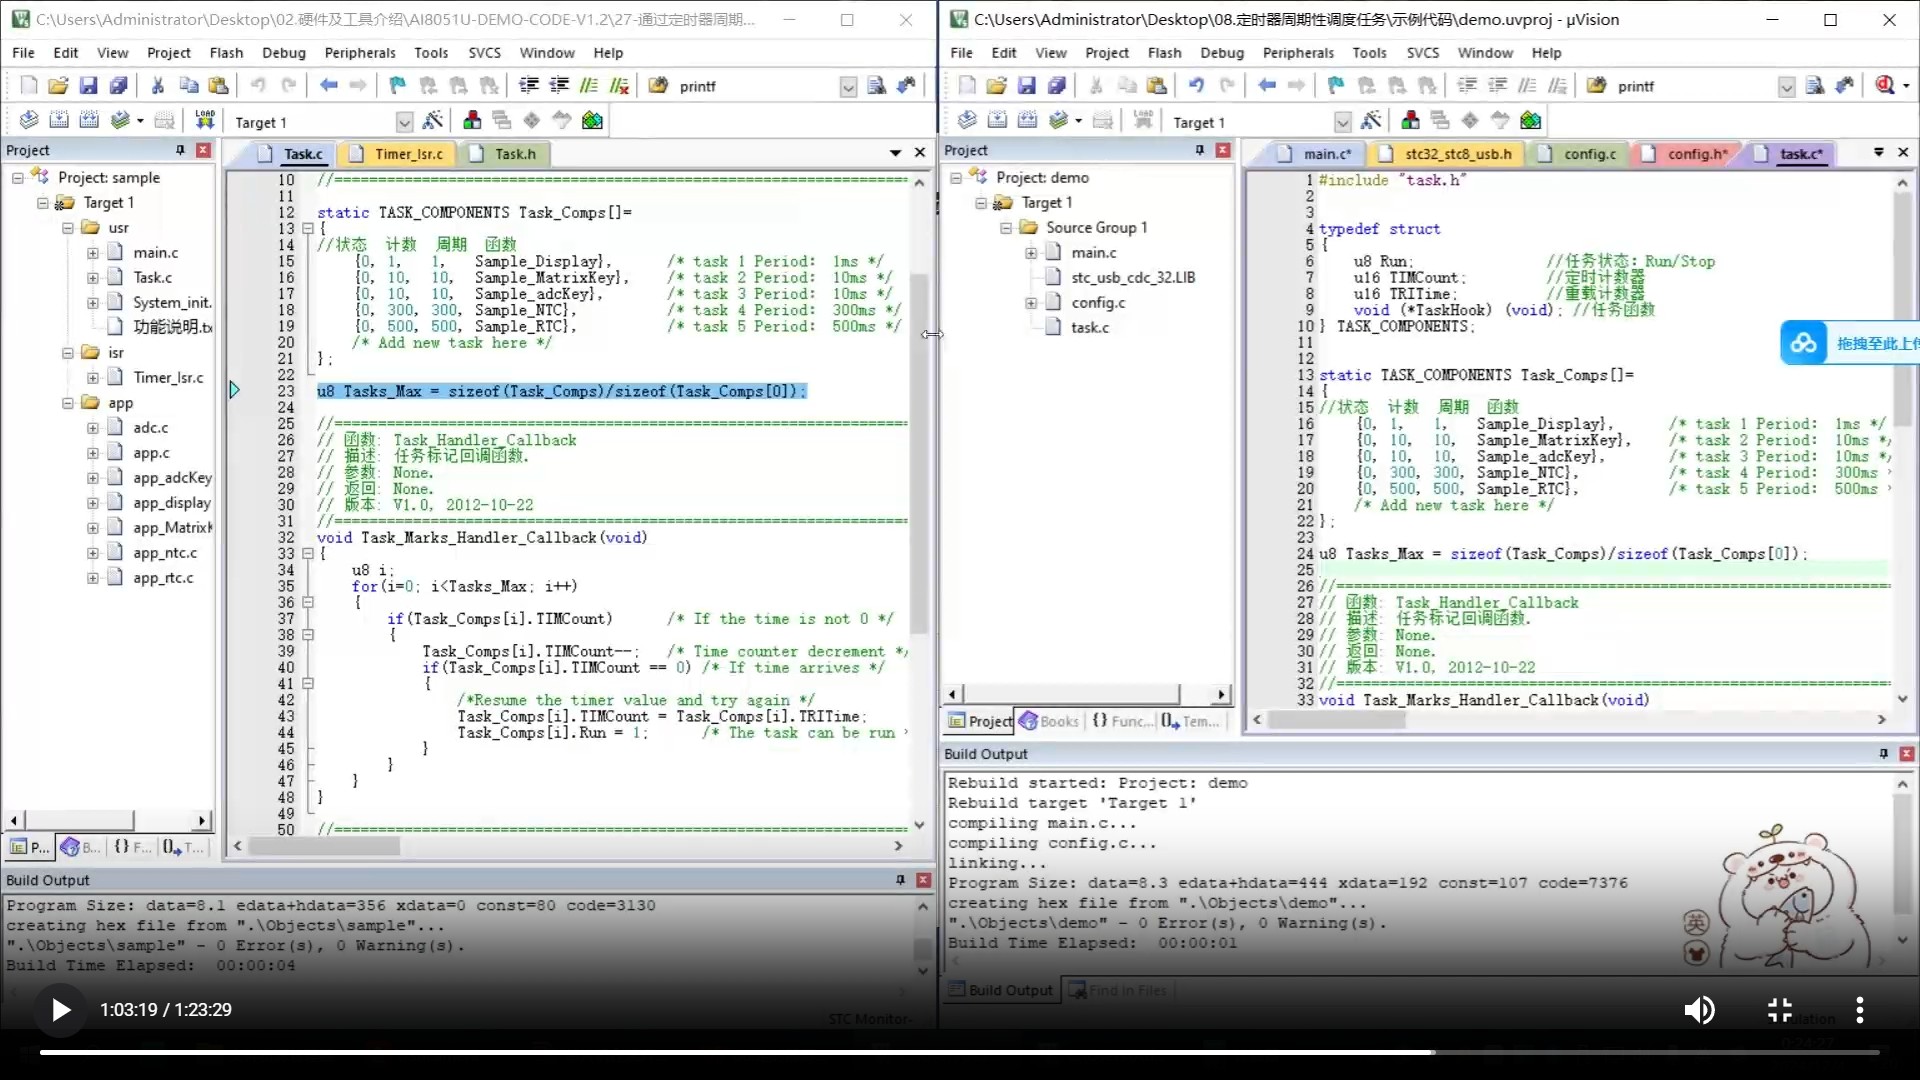Screen dimensions: 1920x1080
Task: Collapse the usr folder in left tree
Action: pos(68,228)
